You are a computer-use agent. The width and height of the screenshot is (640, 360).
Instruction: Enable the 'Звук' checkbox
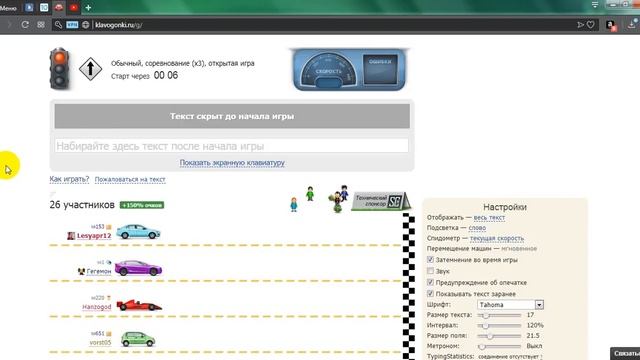coord(430,271)
